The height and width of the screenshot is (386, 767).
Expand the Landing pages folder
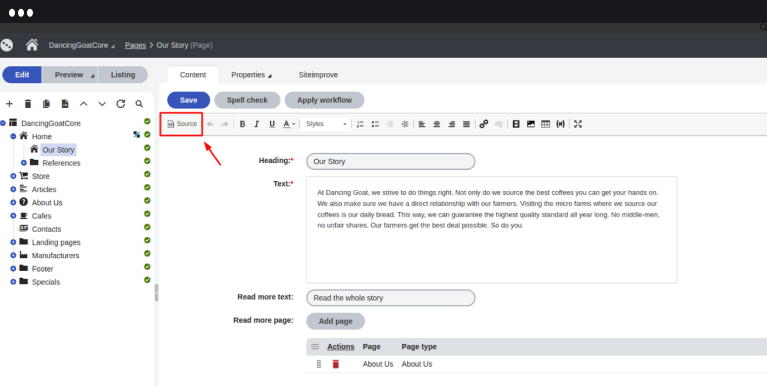pyautogui.click(x=13, y=242)
